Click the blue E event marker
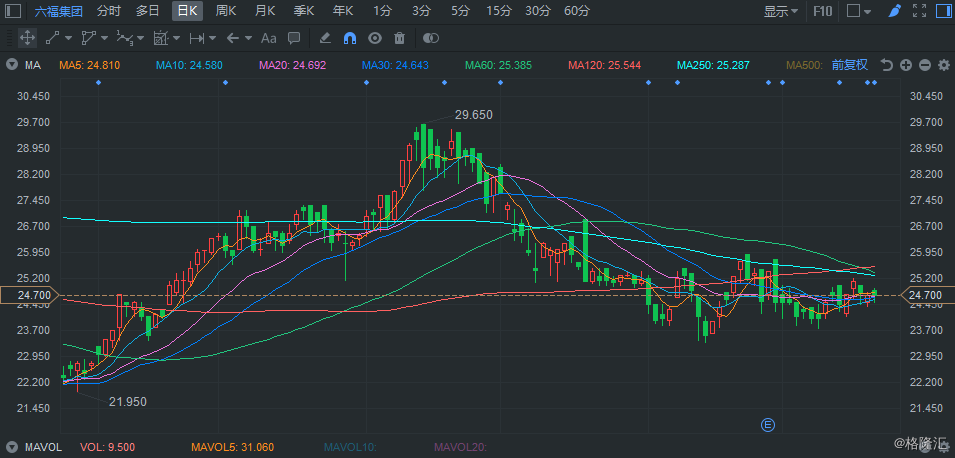 point(767,425)
